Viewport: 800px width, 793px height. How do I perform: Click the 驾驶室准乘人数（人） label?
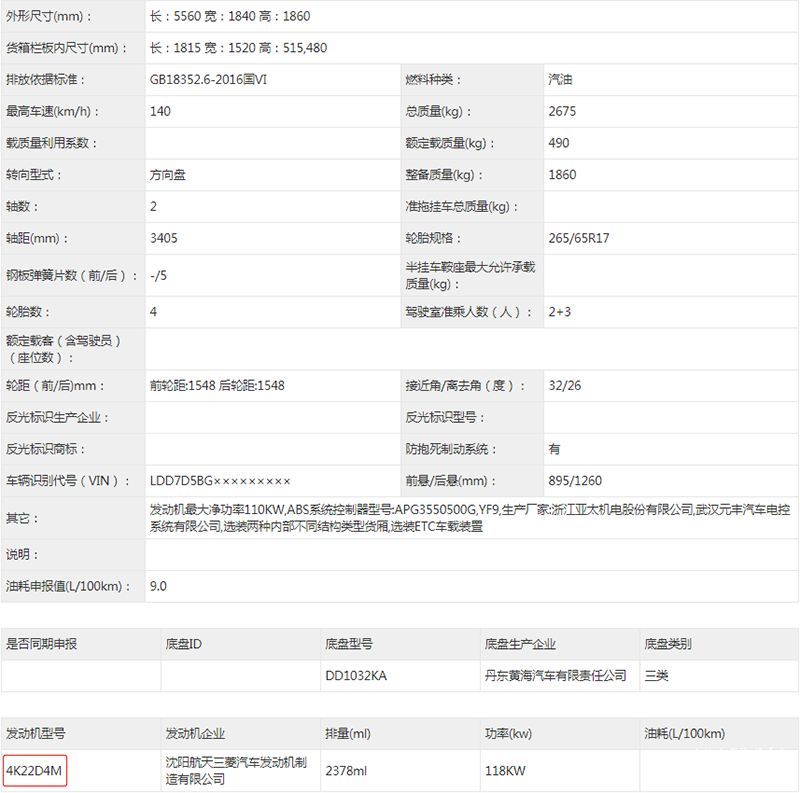click(x=469, y=312)
